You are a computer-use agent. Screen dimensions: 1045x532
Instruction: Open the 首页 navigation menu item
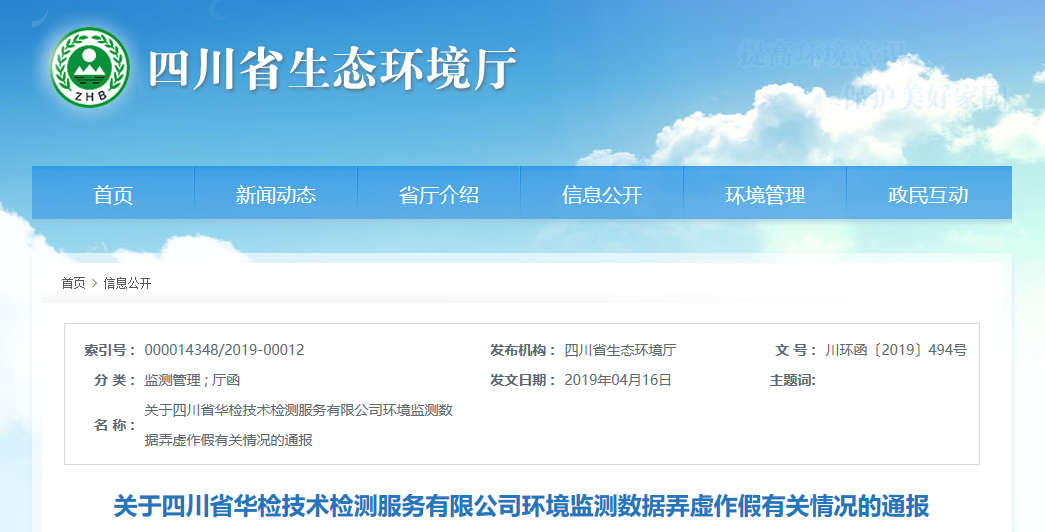pos(113,195)
